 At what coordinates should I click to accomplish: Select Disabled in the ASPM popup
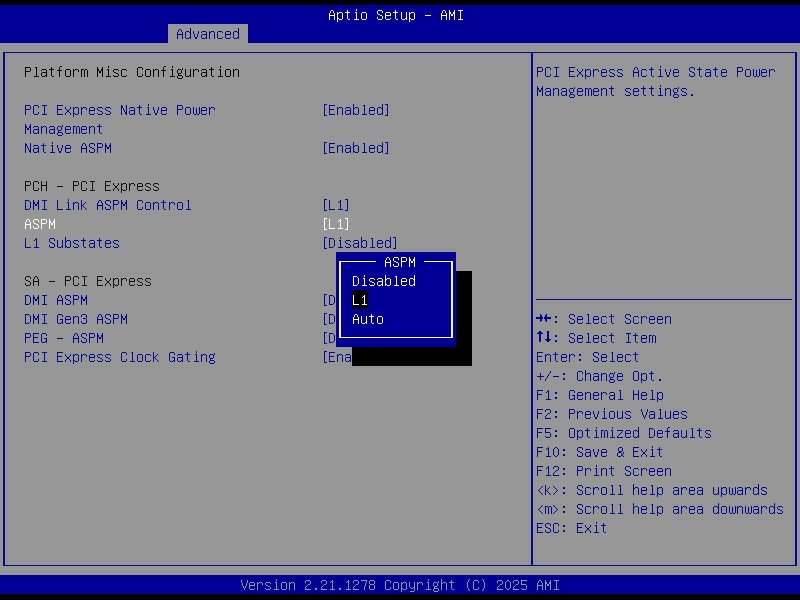coord(383,281)
